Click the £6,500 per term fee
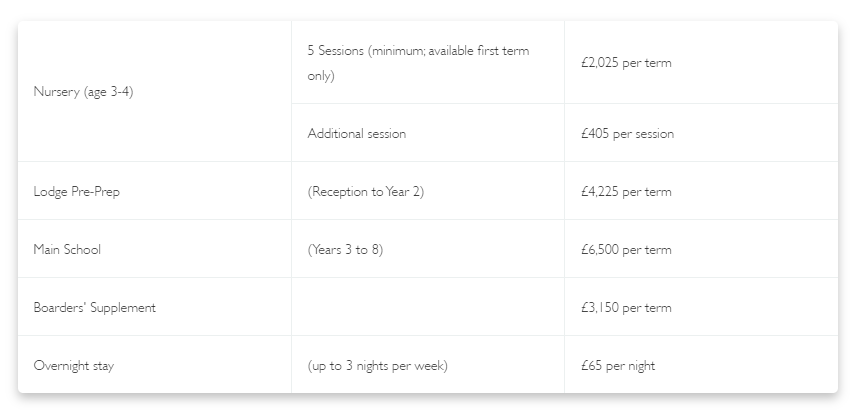This screenshot has height=418, width=853. click(x=626, y=250)
